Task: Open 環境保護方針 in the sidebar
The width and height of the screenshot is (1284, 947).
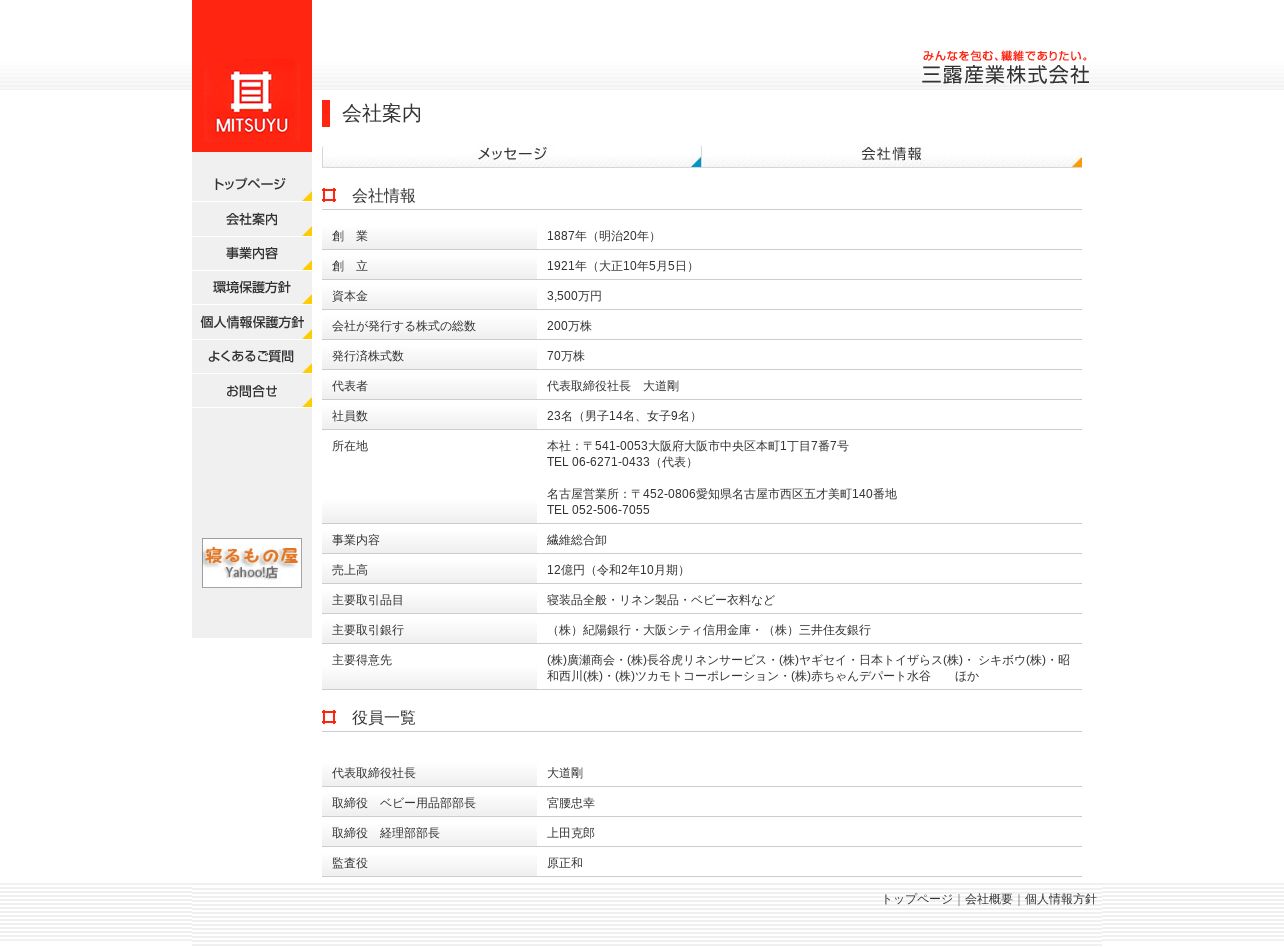Action: click(x=252, y=288)
